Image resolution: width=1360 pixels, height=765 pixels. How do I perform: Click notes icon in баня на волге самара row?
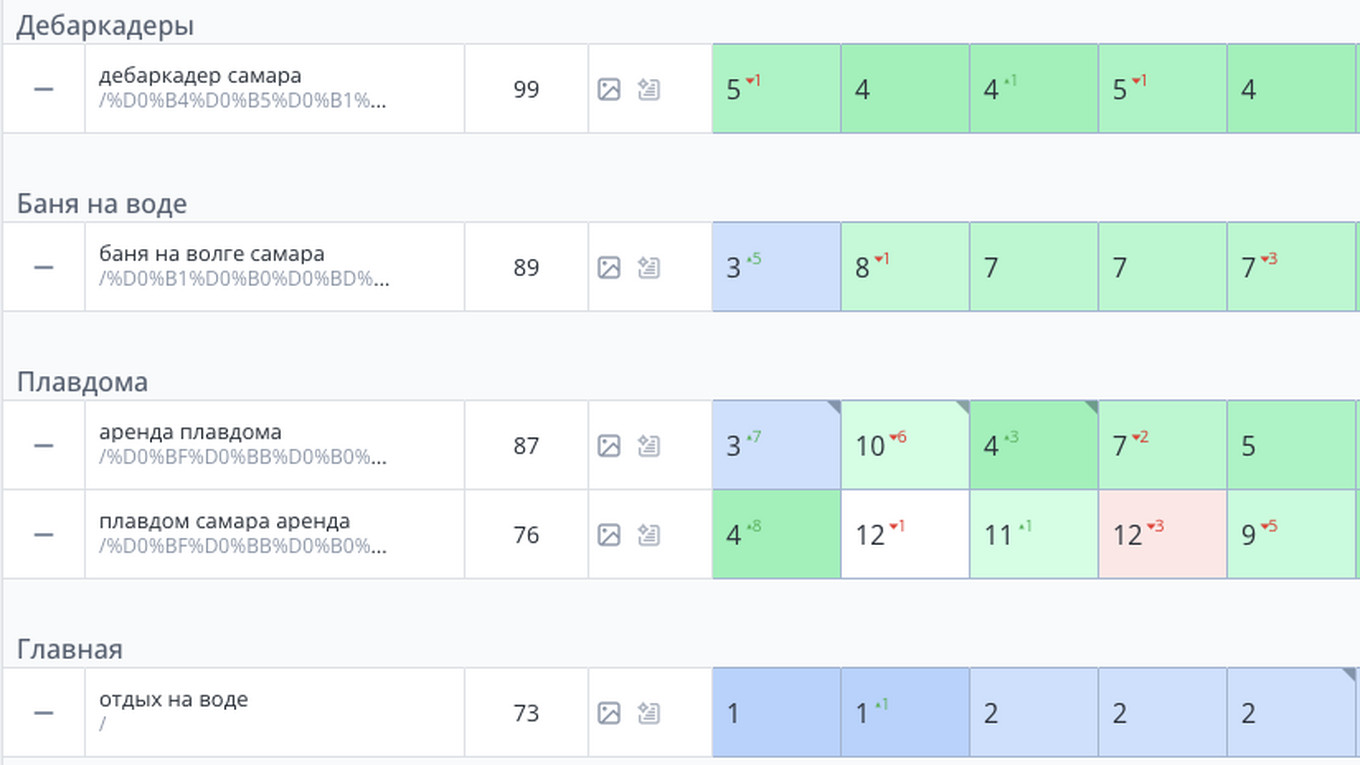pos(649,268)
